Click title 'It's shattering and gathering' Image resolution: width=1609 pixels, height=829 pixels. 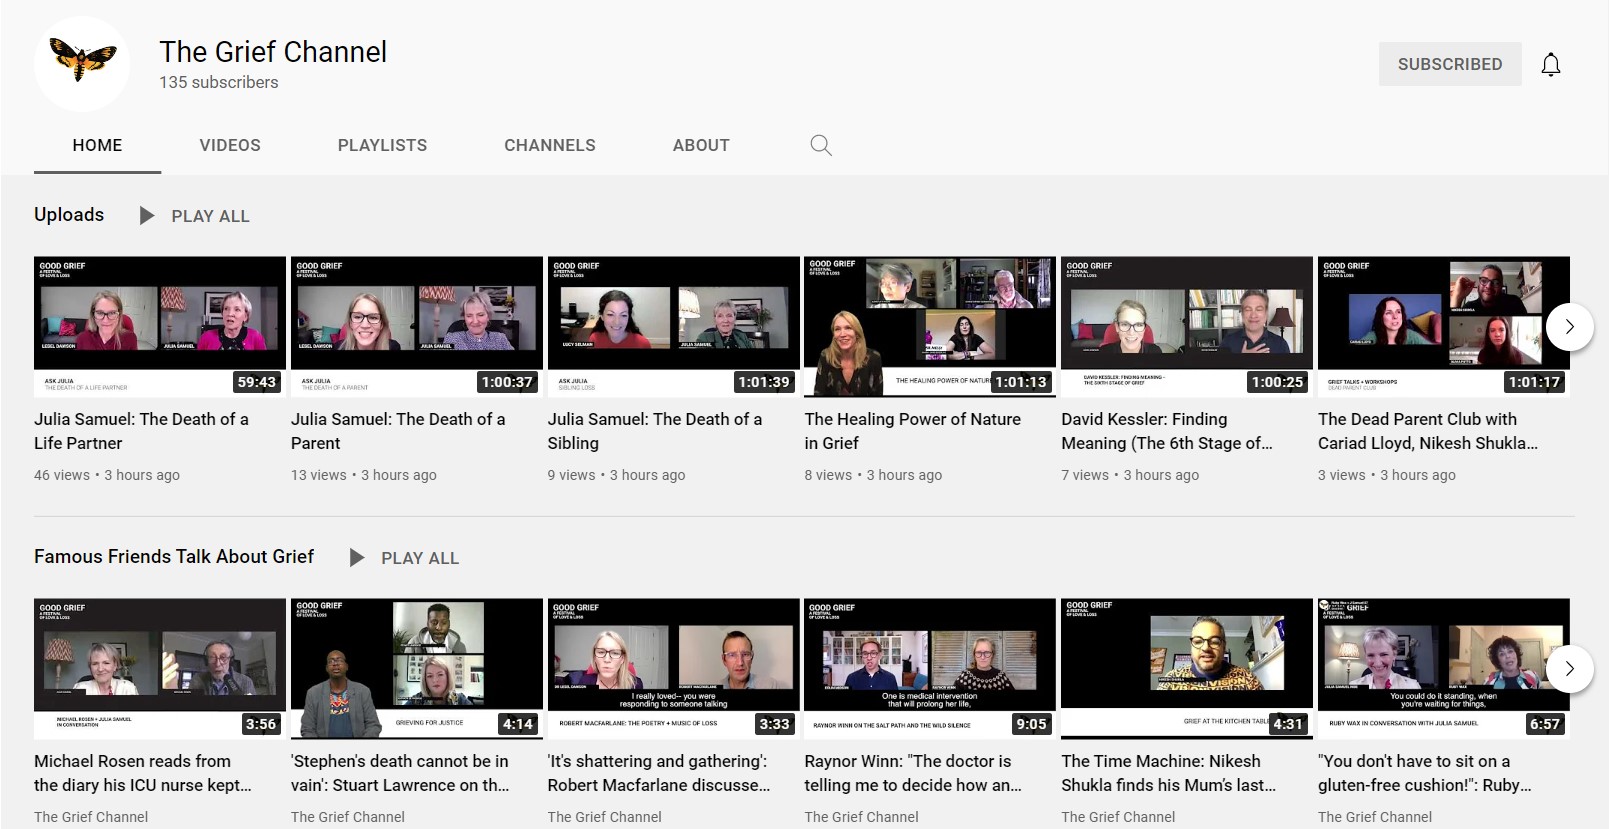(659, 773)
